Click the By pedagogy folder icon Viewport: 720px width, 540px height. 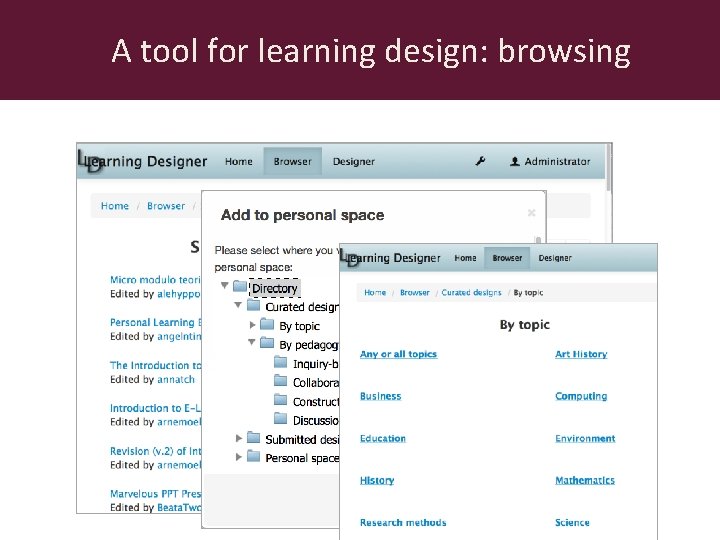pyautogui.click(x=267, y=343)
